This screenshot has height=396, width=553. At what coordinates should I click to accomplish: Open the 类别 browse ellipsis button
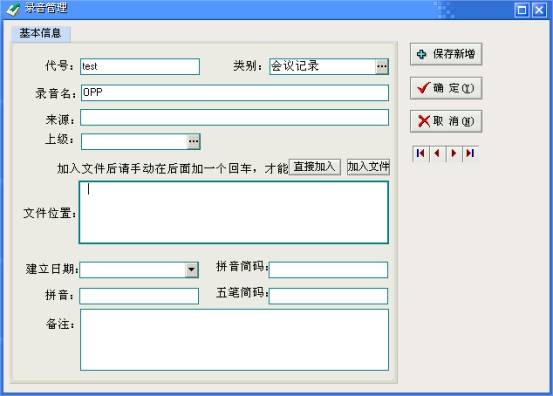(382, 66)
